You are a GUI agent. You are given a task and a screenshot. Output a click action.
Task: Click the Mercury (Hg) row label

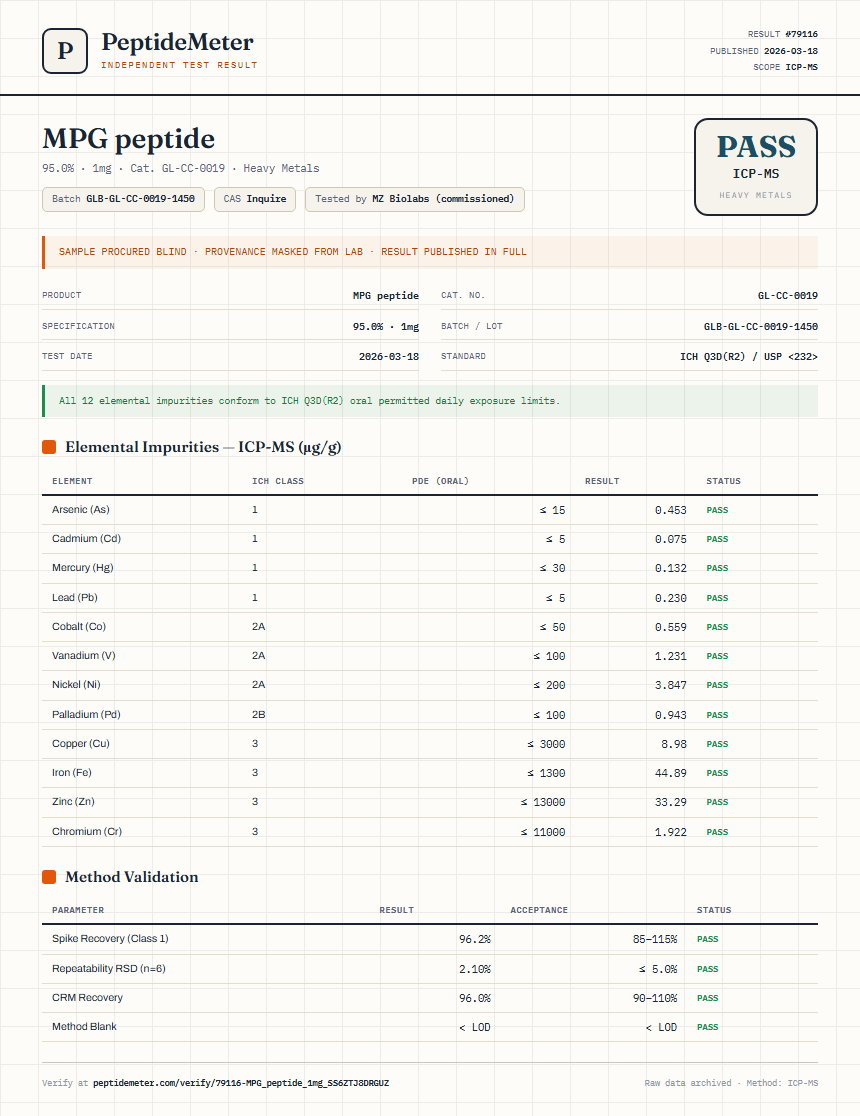tap(83, 568)
